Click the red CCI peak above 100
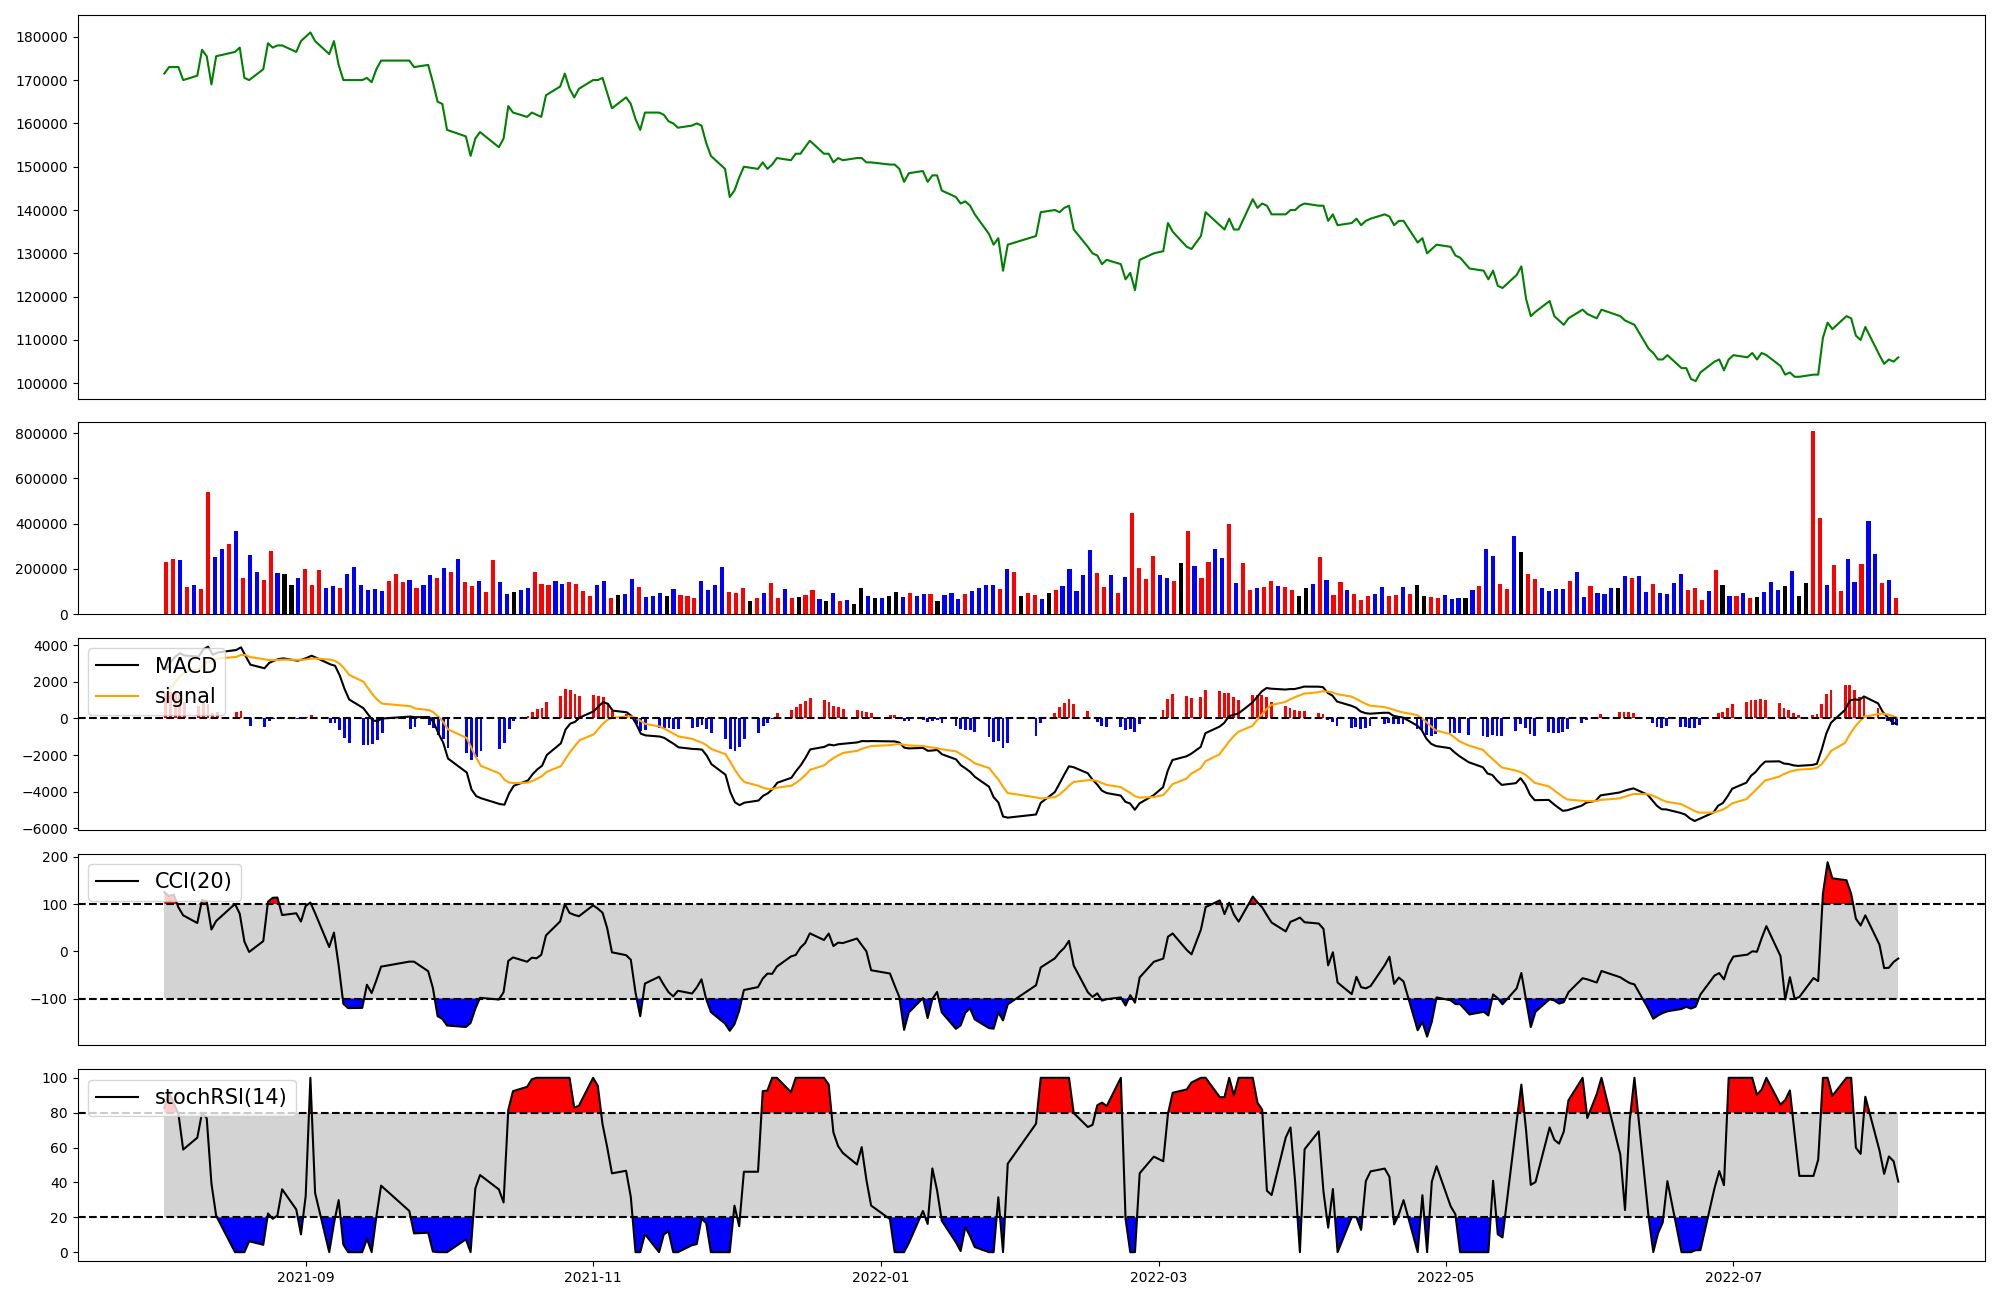The width and height of the screenshot is (2000, 1300). [1836, 890]
